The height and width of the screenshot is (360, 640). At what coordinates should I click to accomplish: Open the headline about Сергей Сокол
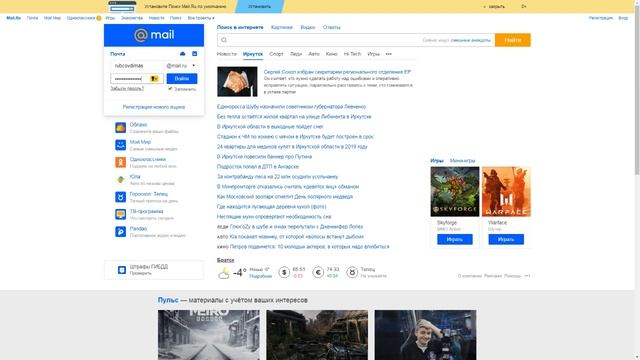337,72
